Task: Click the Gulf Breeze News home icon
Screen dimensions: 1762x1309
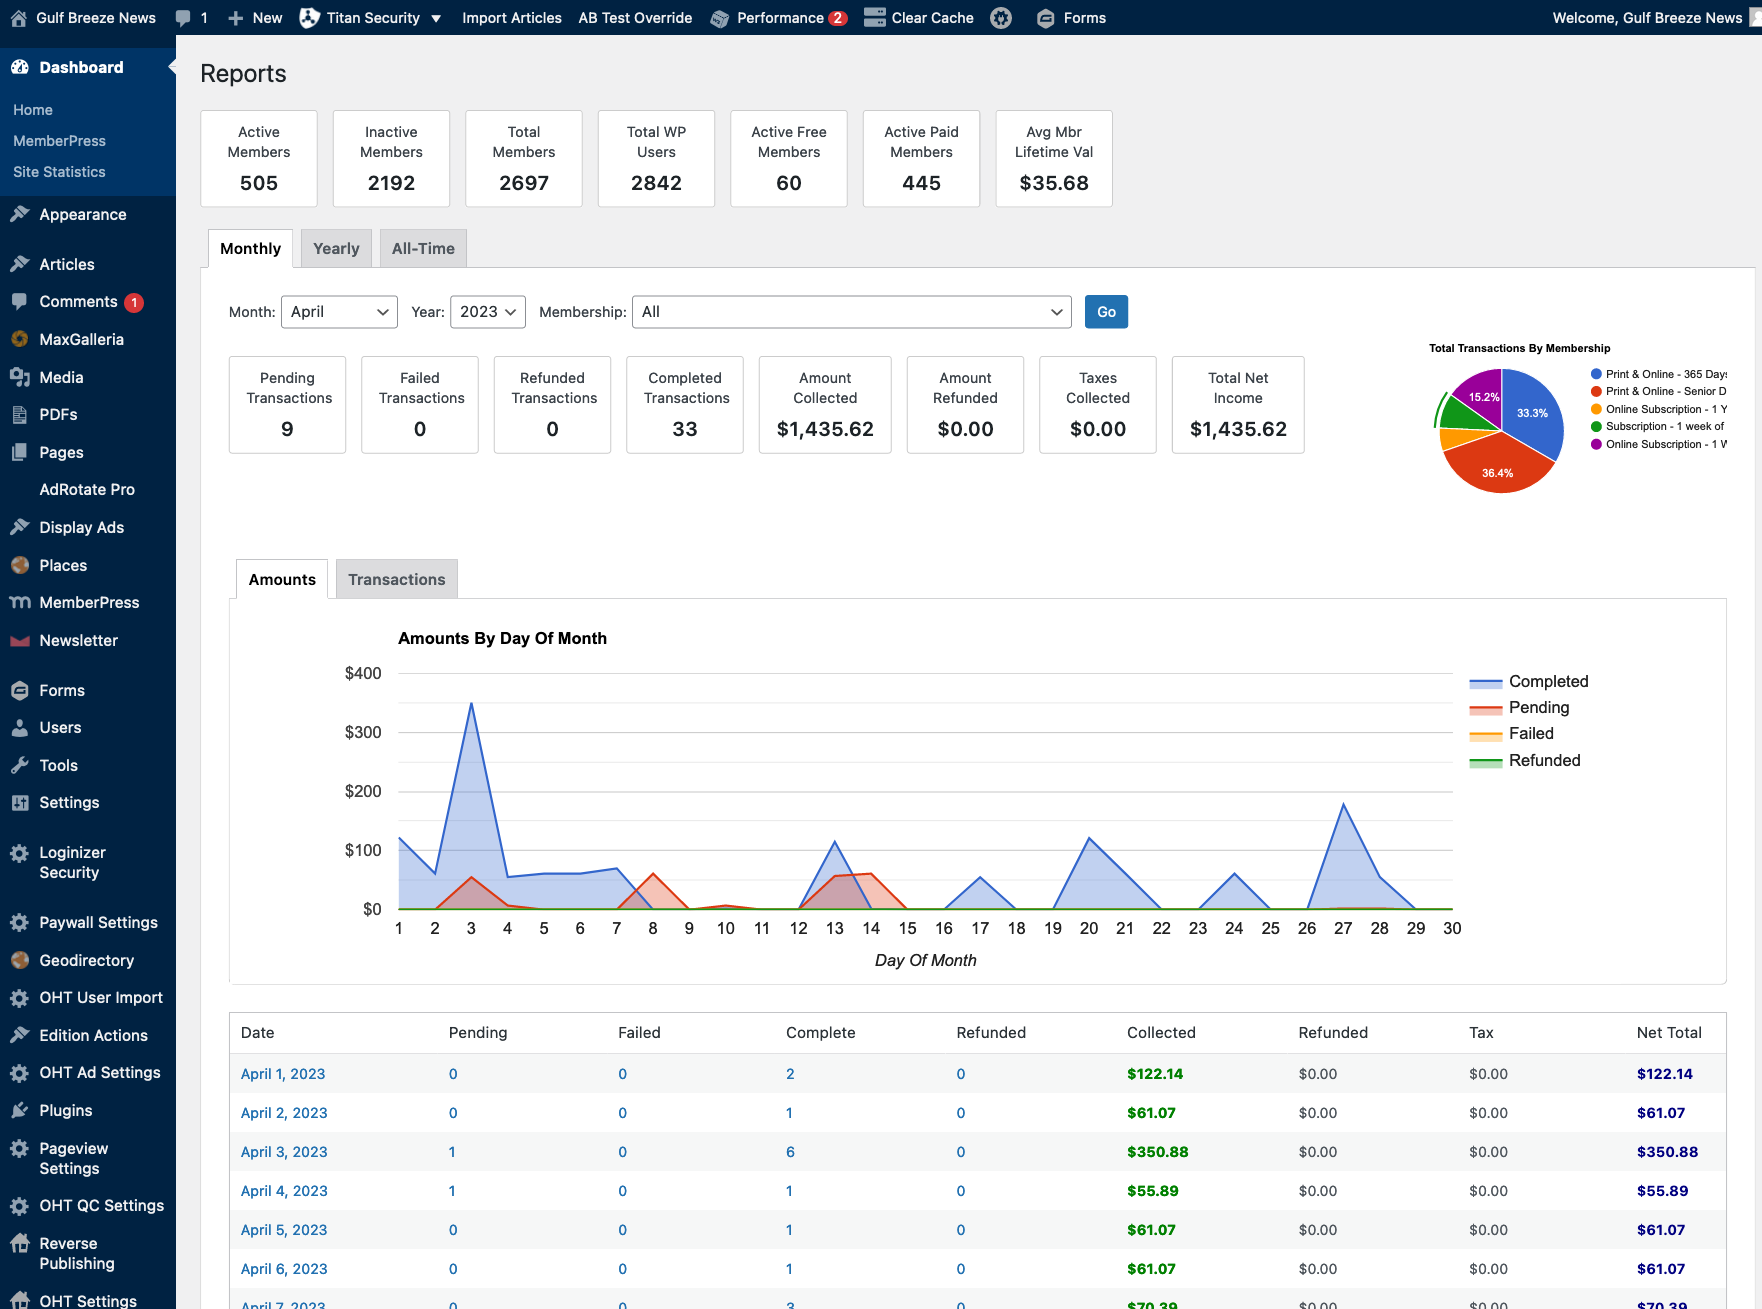Action: point(18,18)
